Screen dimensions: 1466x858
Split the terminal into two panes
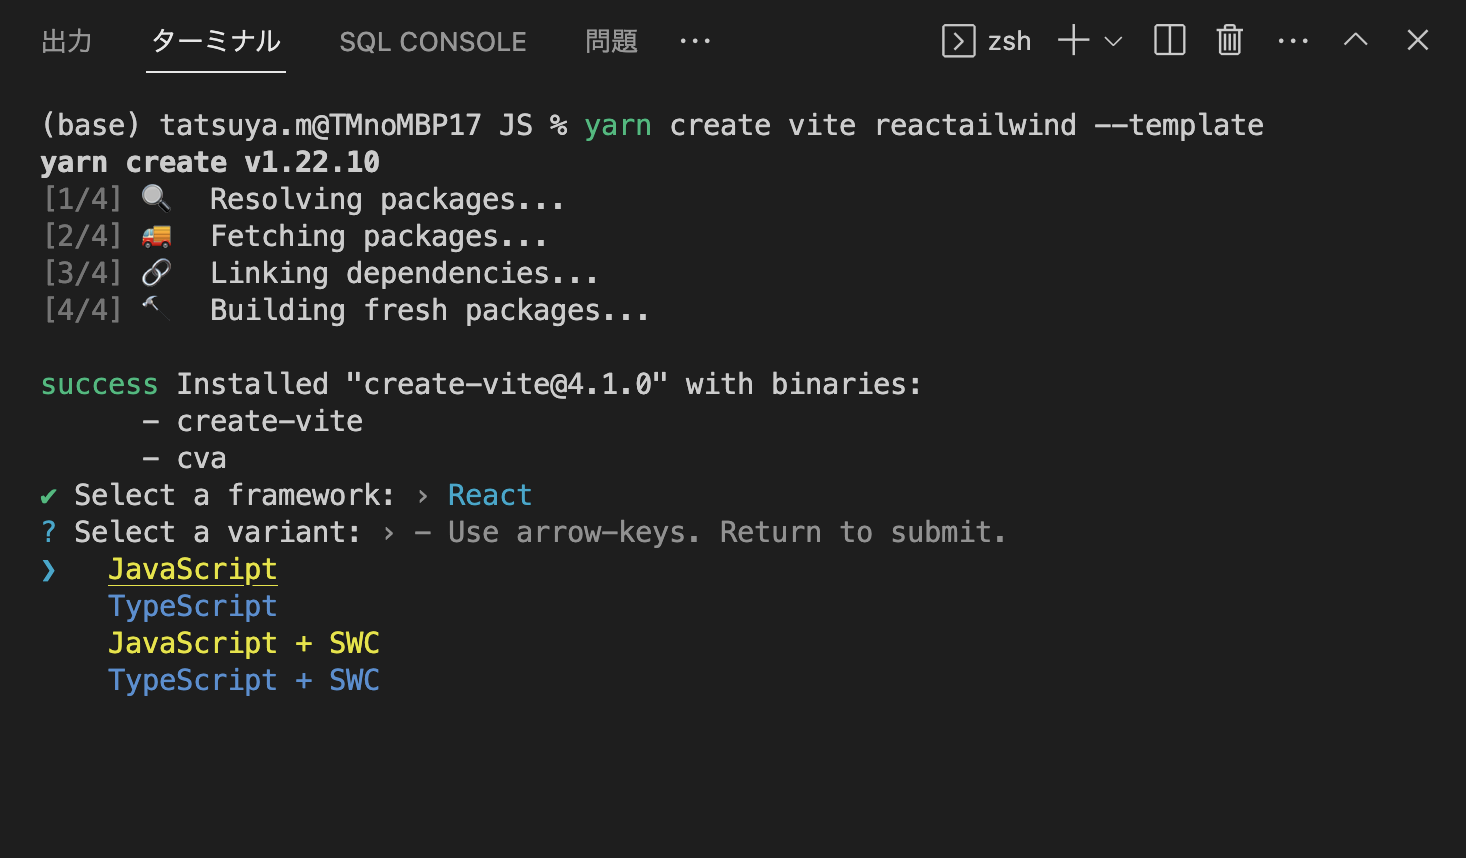point(1169,41)
